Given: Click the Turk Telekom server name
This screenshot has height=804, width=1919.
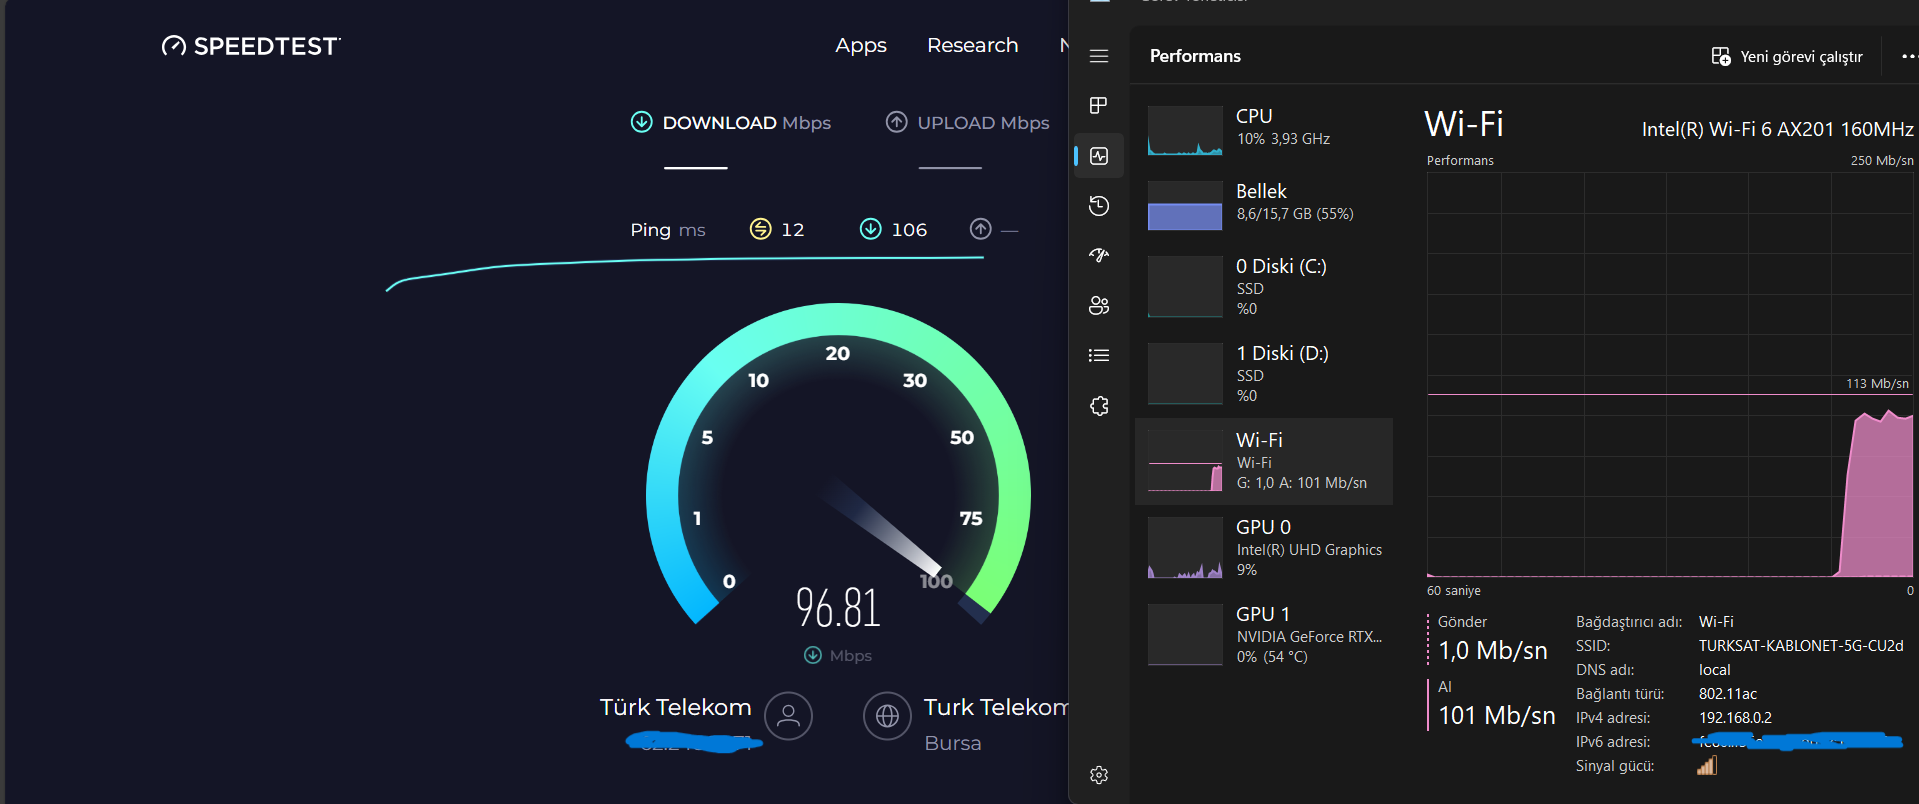Looking at the screenshot, I should 996,708.
